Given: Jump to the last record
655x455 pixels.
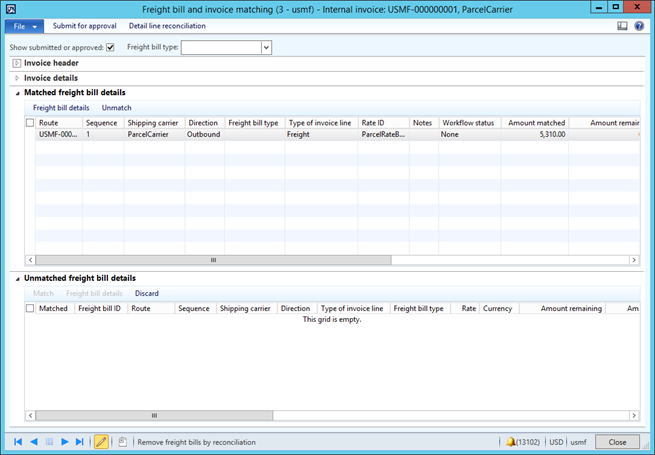Looking at the screenshot, I should 80,441.
